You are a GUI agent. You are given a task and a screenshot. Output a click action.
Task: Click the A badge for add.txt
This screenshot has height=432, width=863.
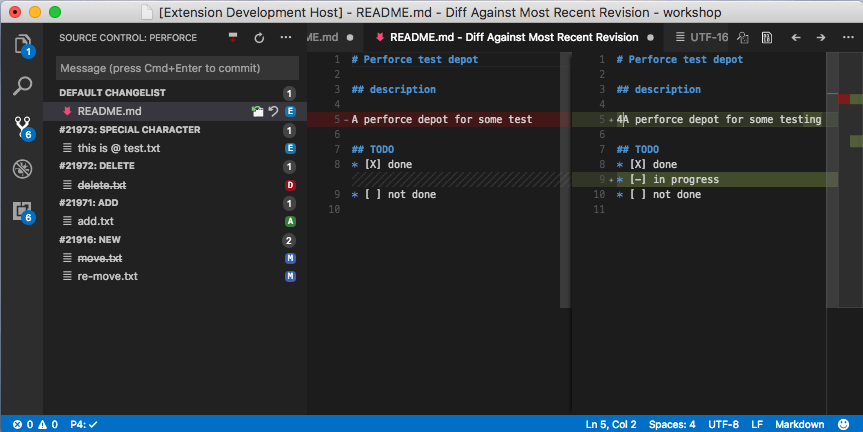click(x=290, y=221)
